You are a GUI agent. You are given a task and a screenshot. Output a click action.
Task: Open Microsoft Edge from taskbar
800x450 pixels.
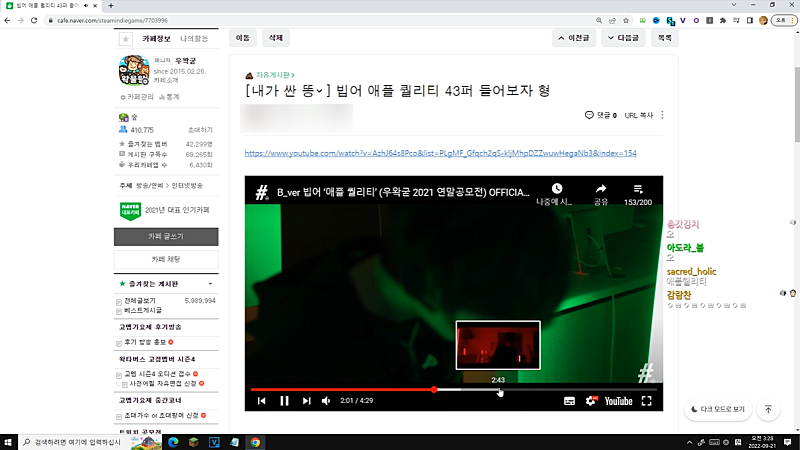pyautogui.click(x=173, y=442)
